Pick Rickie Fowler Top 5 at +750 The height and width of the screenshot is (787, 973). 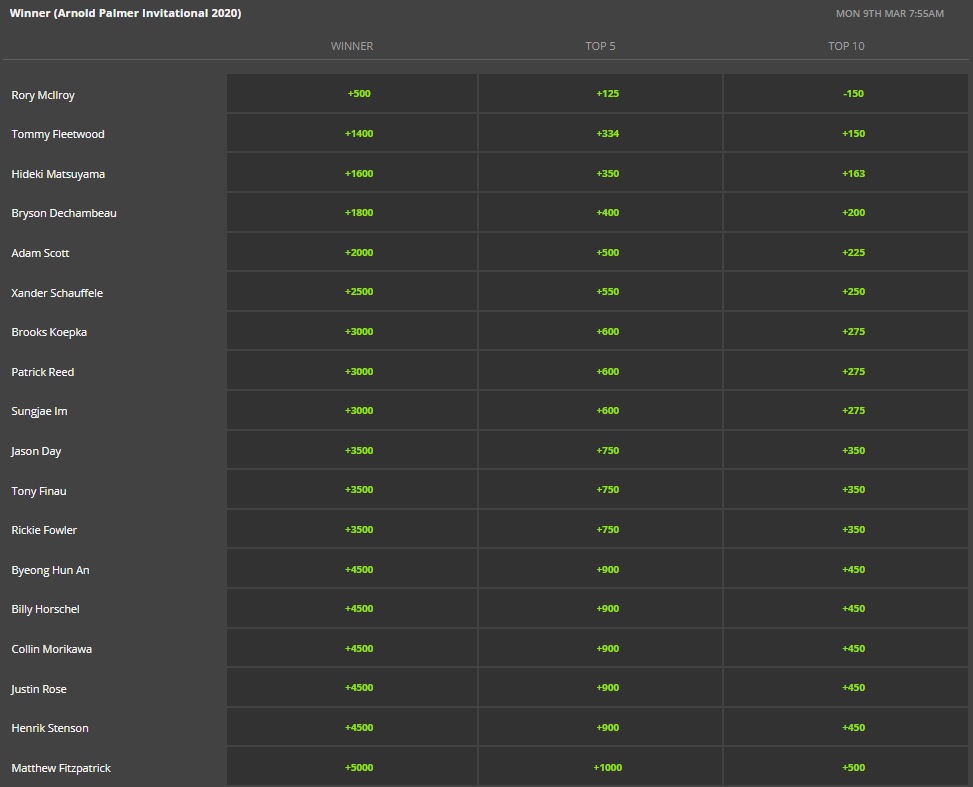click(x=600, y=529)
